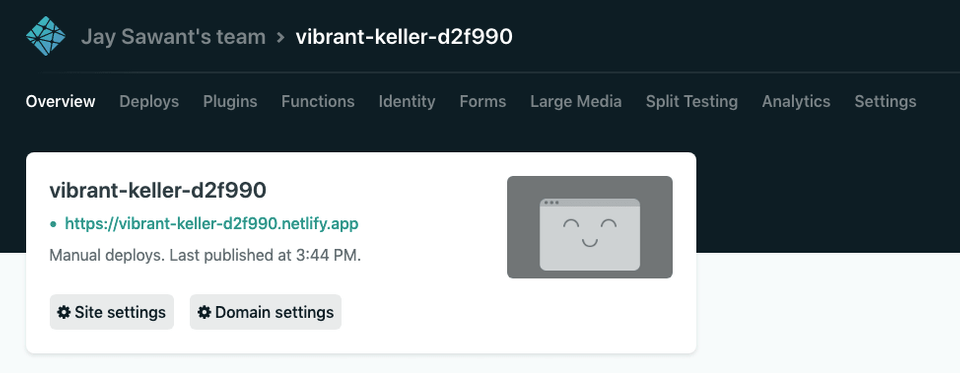Open the Identity tab
The height and width of the screenshot is (373, 960).
pyautogui.click(x=407, y=101)
